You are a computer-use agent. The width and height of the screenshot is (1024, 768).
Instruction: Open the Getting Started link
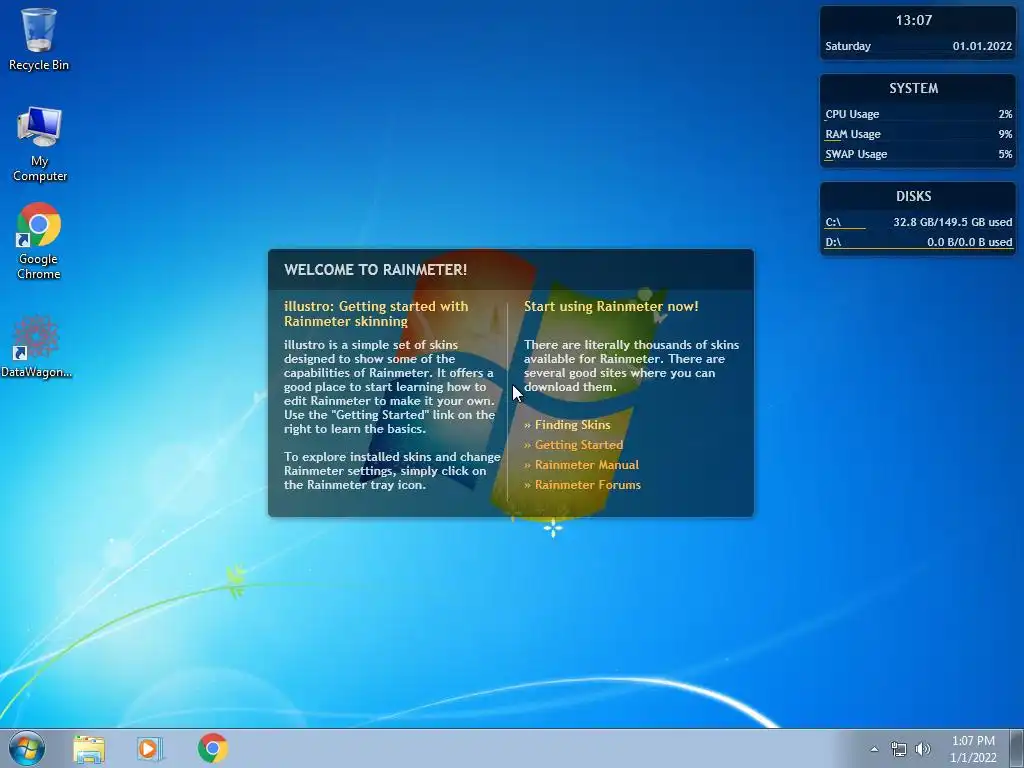(x=579, y=445)
